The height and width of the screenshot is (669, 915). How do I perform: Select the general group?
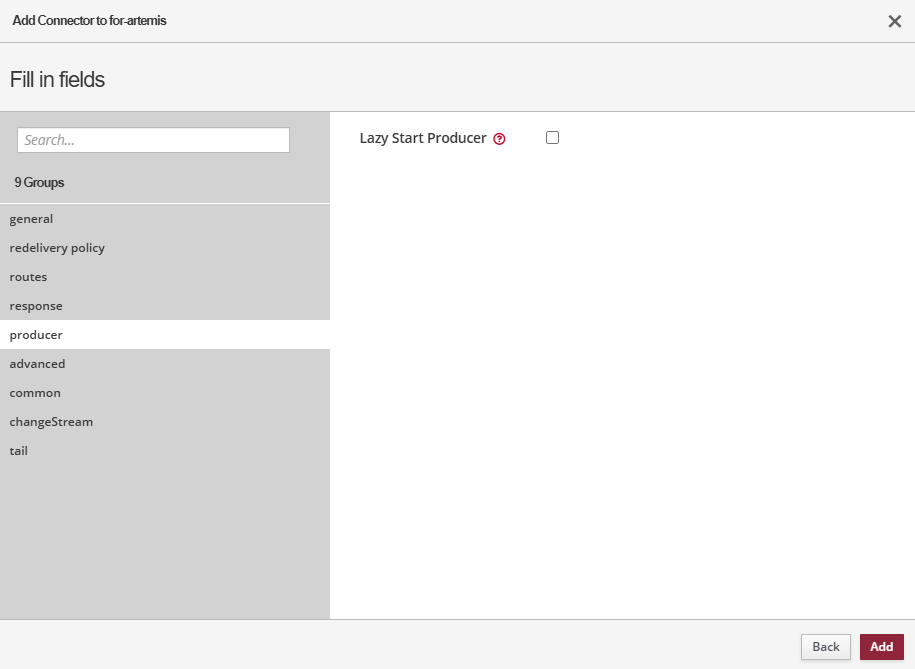click(32, 219)
